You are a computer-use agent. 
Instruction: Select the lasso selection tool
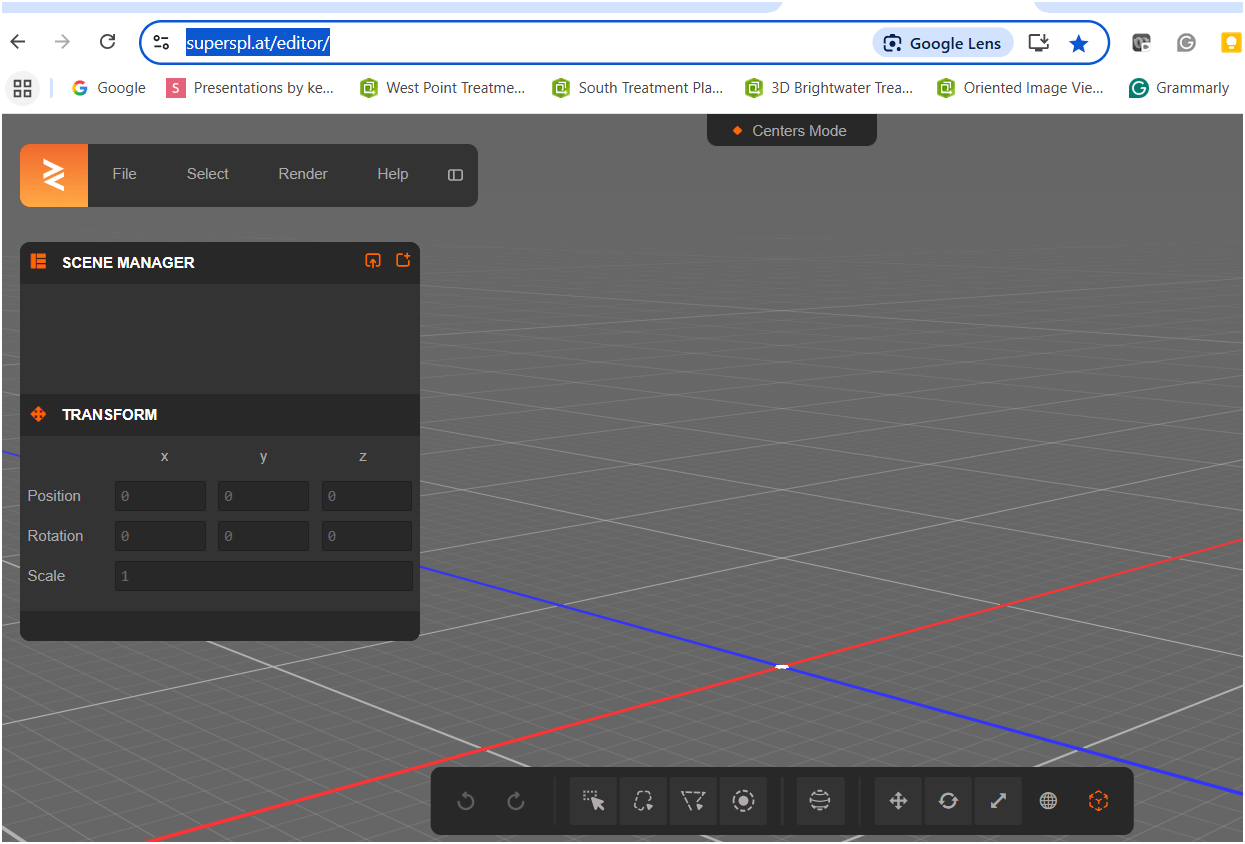tap(643, 801)
